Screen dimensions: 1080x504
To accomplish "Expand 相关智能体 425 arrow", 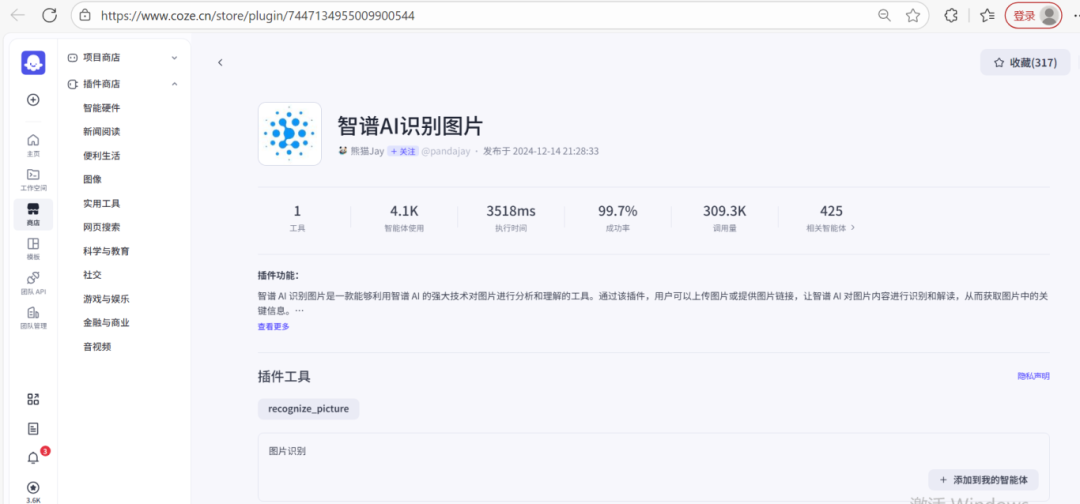I will coord(853,227).
